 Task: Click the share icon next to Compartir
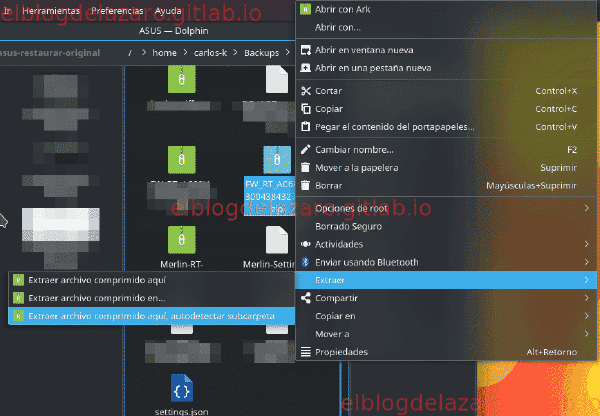pyautogui.click(x=305, y=298)
